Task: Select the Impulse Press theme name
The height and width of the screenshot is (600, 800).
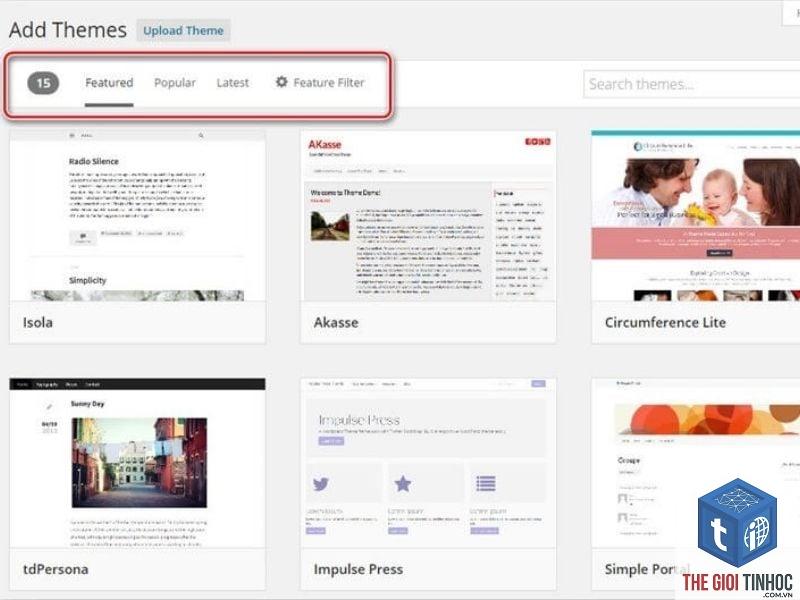Action: (x=358, y=569)
